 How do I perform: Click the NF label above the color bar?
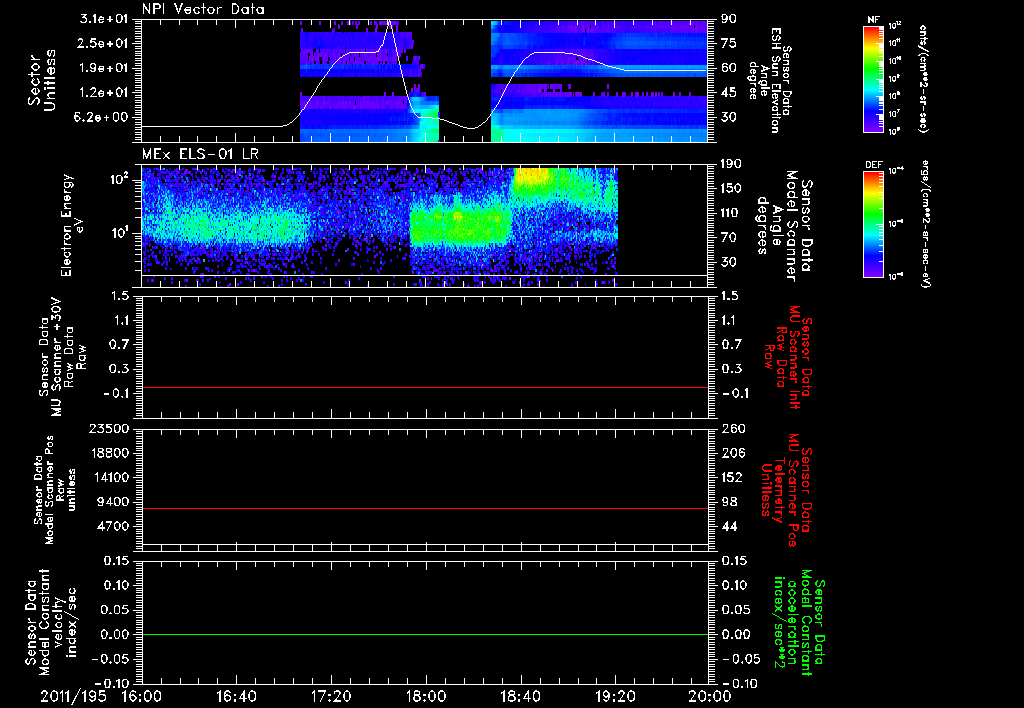[873, 20]
